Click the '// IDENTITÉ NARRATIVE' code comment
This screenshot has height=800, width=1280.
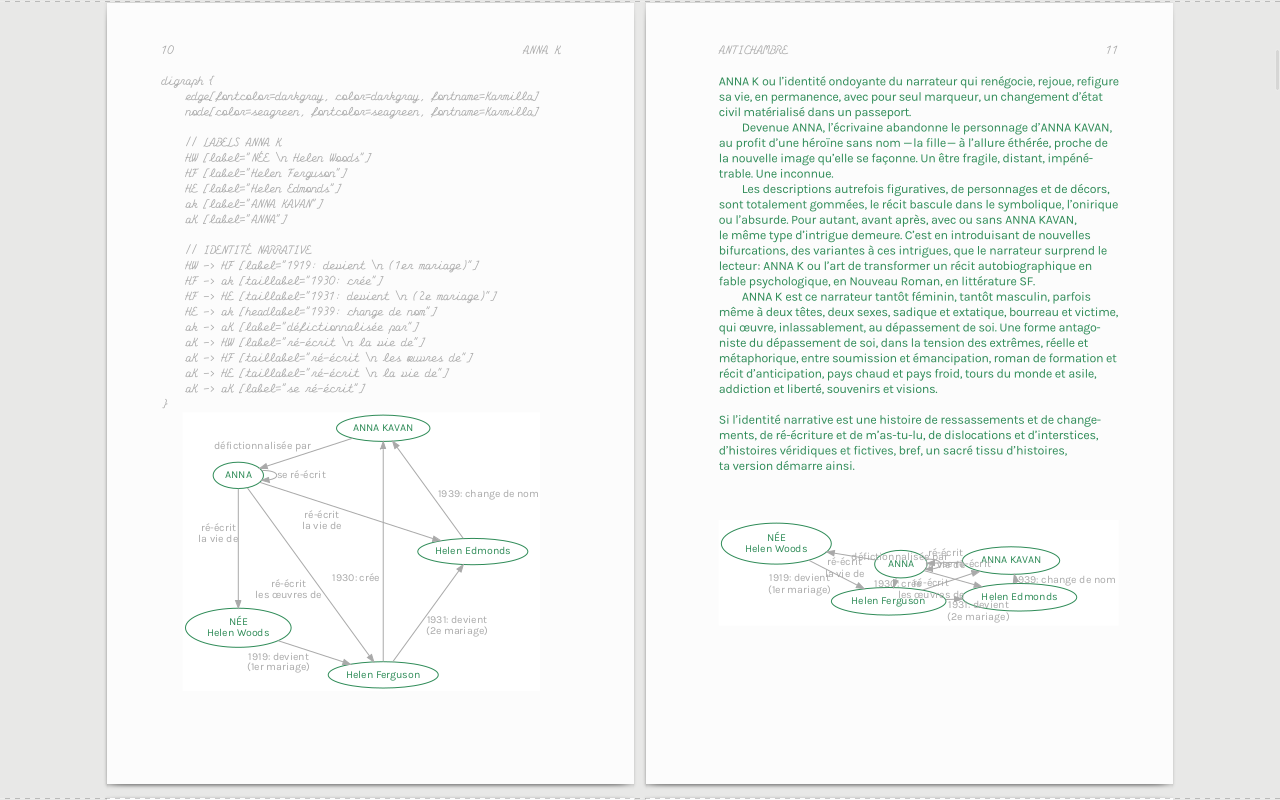tap(248, 250)
